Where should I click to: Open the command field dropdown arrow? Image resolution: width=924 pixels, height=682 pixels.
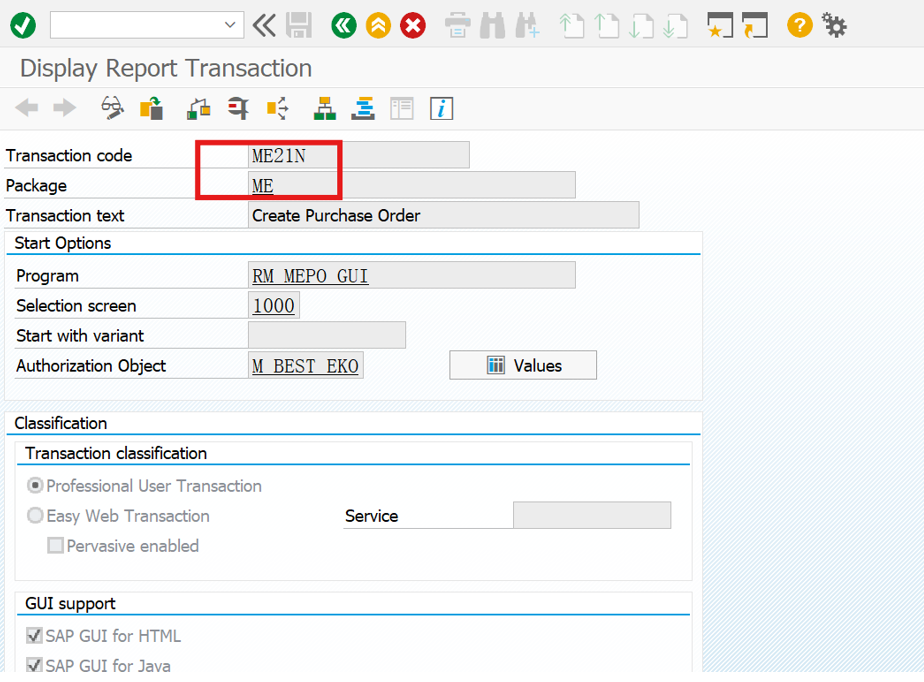coord(230,25)
